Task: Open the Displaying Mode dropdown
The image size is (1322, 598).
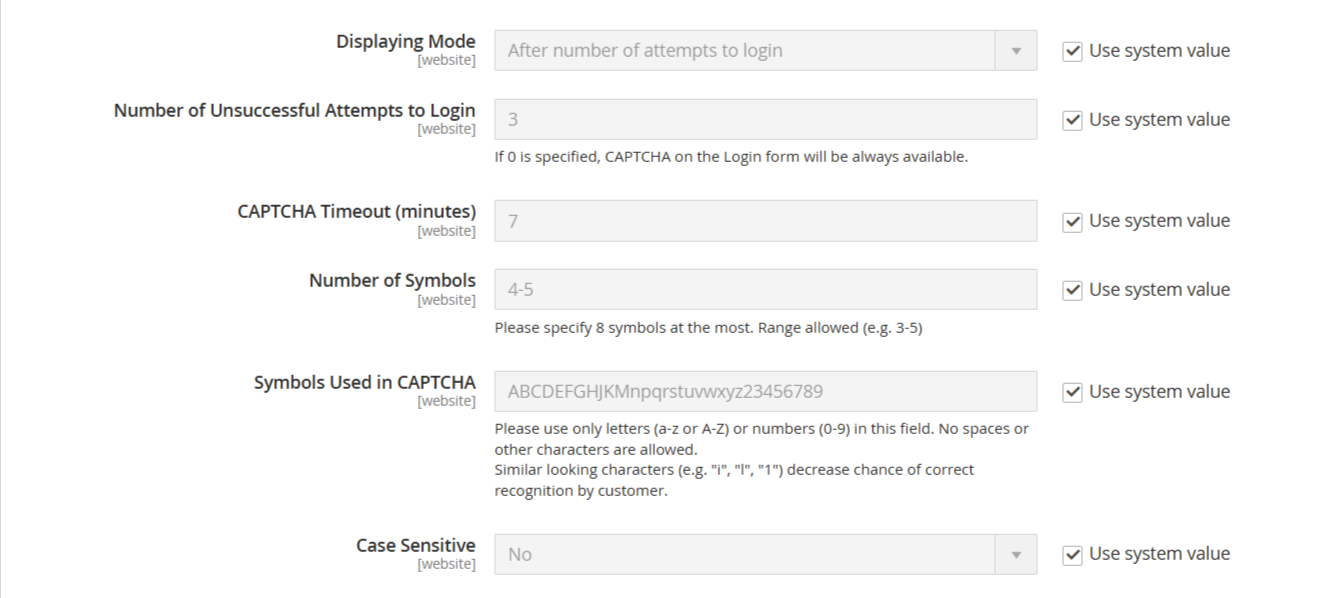Action: [765, 51]
